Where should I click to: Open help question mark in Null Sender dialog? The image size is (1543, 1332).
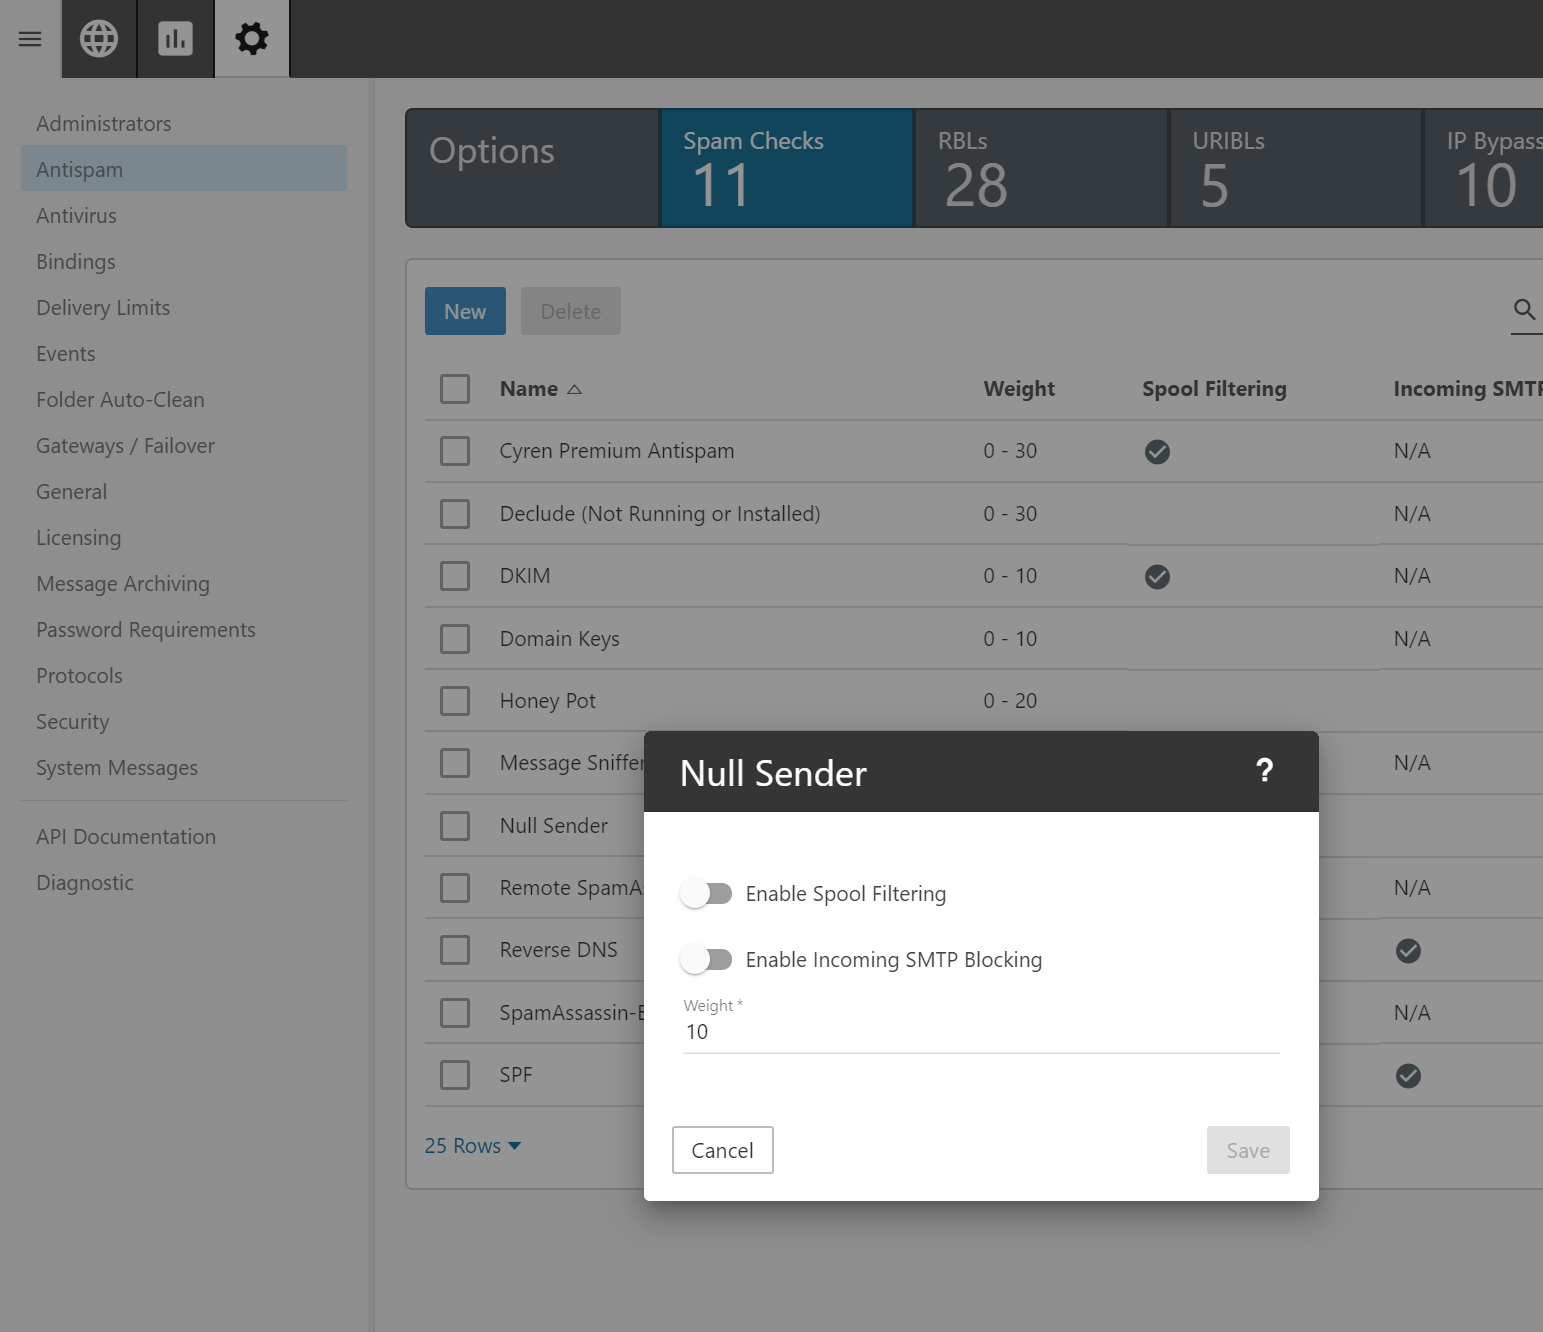1264,771
